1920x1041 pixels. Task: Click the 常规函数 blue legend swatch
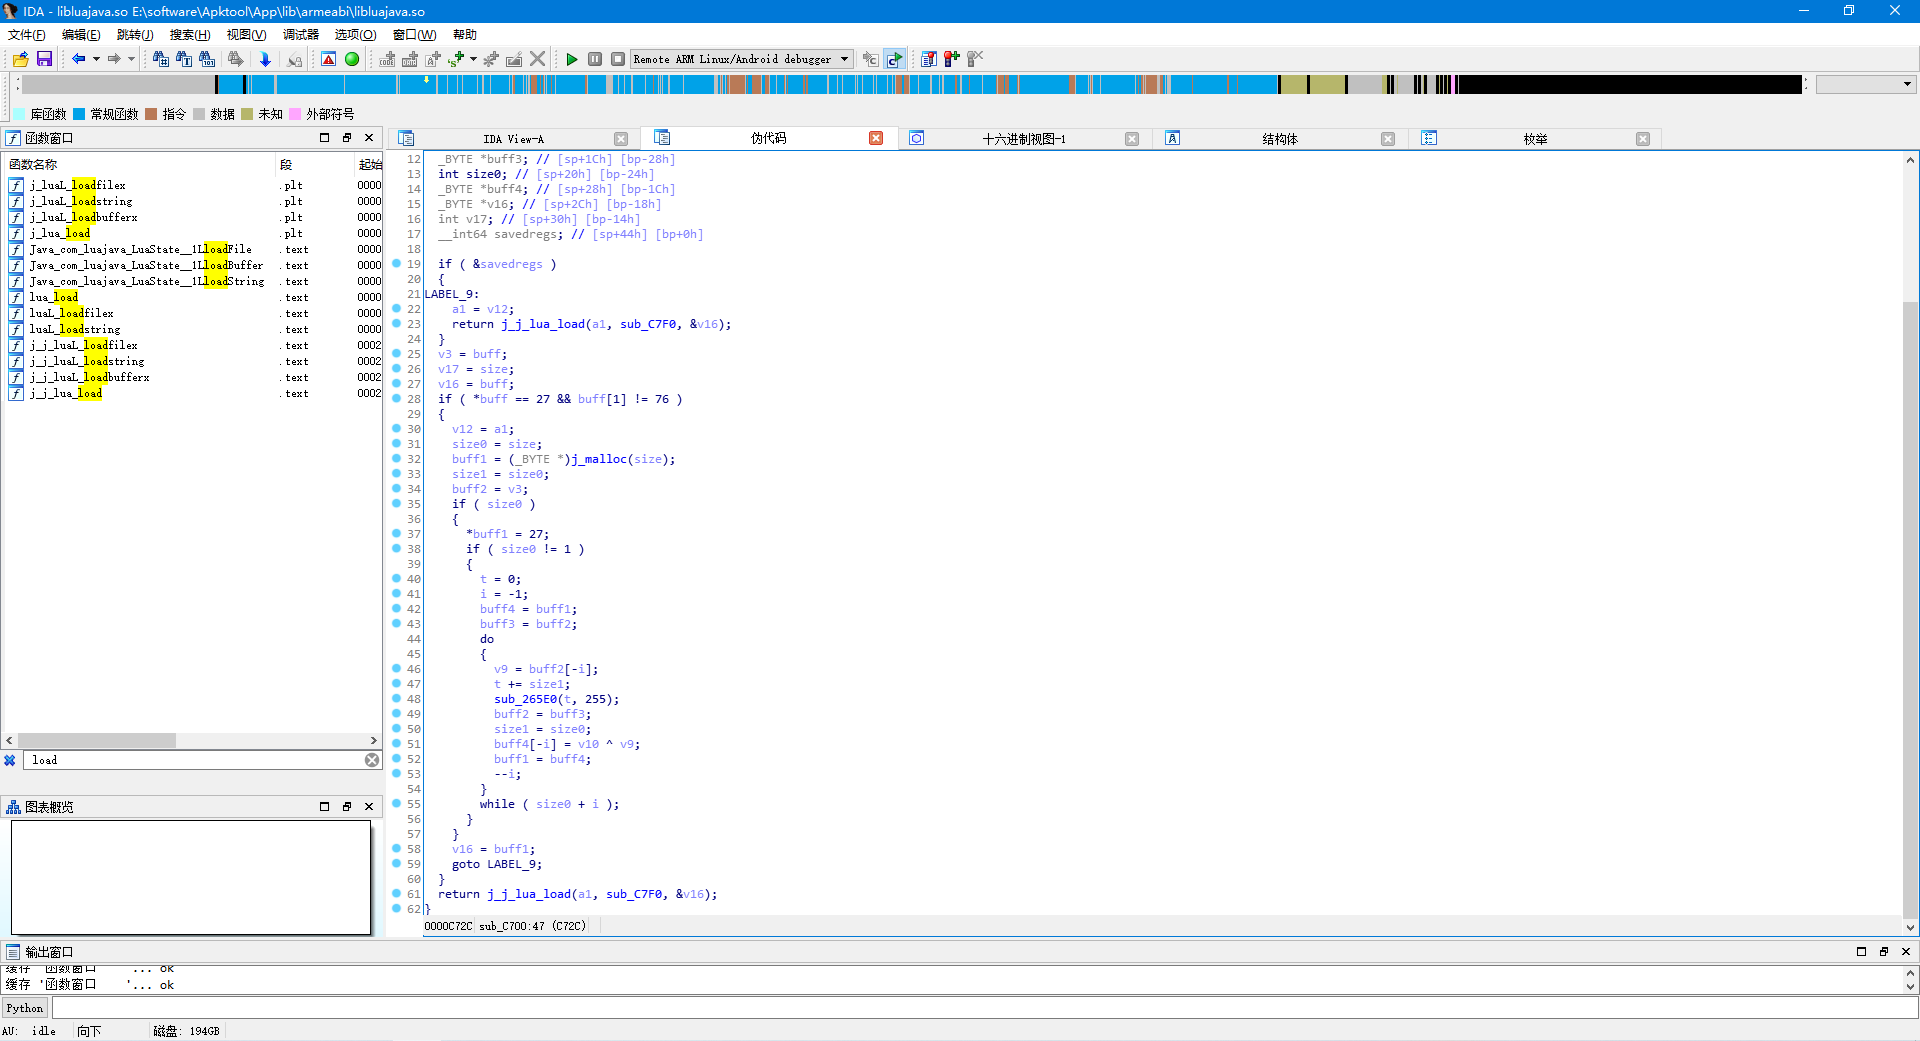tap(79, 113)
